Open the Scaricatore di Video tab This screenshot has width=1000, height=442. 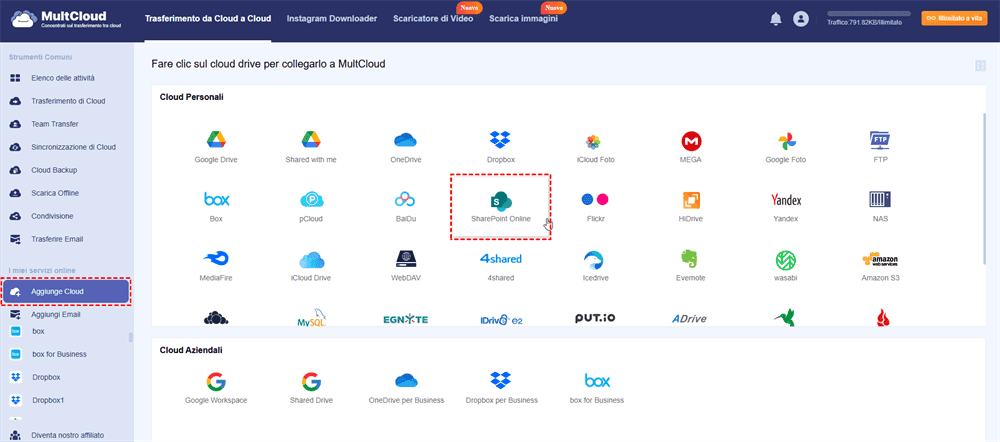[433, 19]
